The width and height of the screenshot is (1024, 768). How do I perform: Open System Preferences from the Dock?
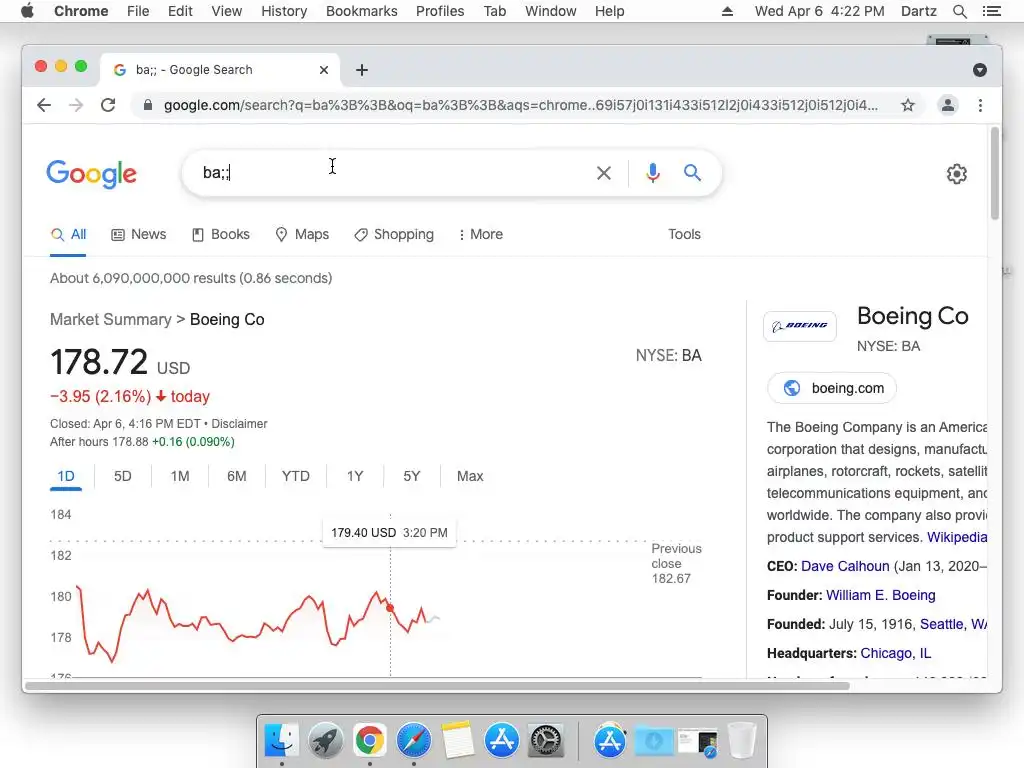click(x=545, y=741)
